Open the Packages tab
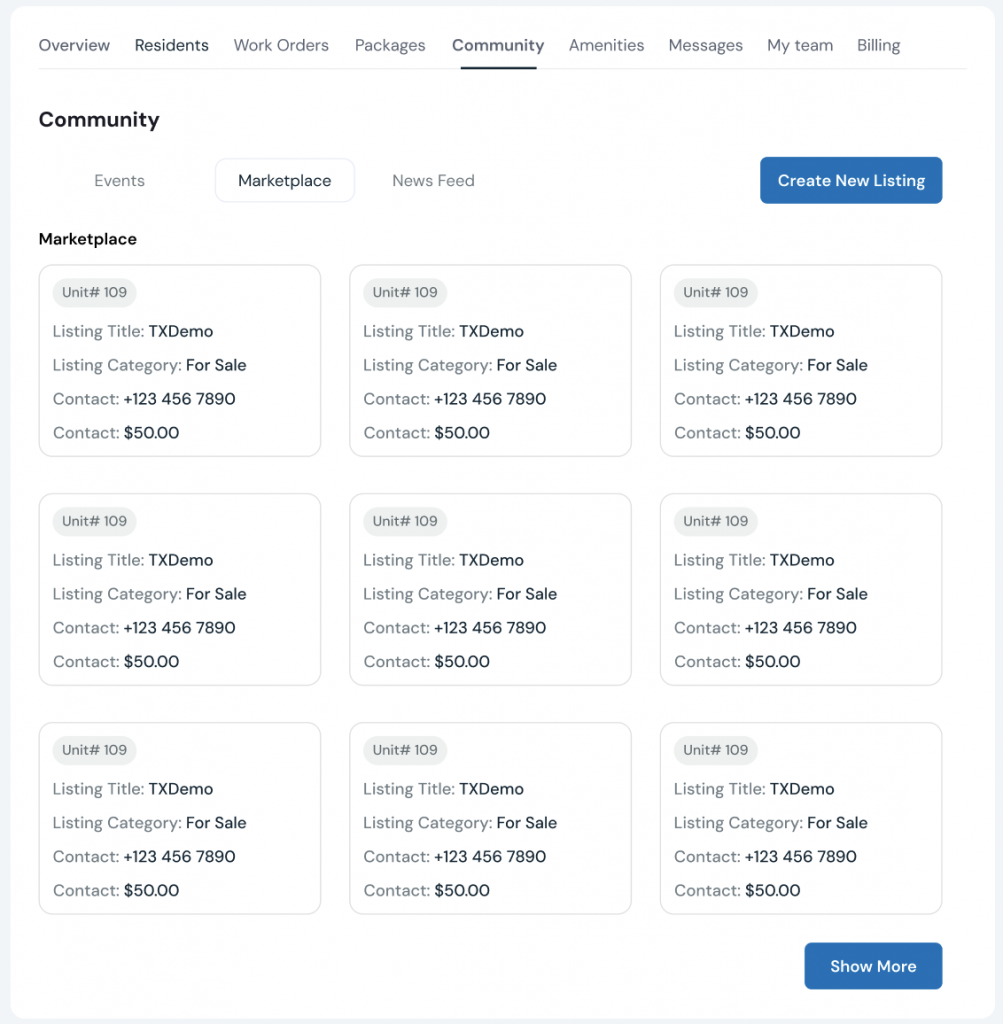The image size is (1003, 1024). 390,45
